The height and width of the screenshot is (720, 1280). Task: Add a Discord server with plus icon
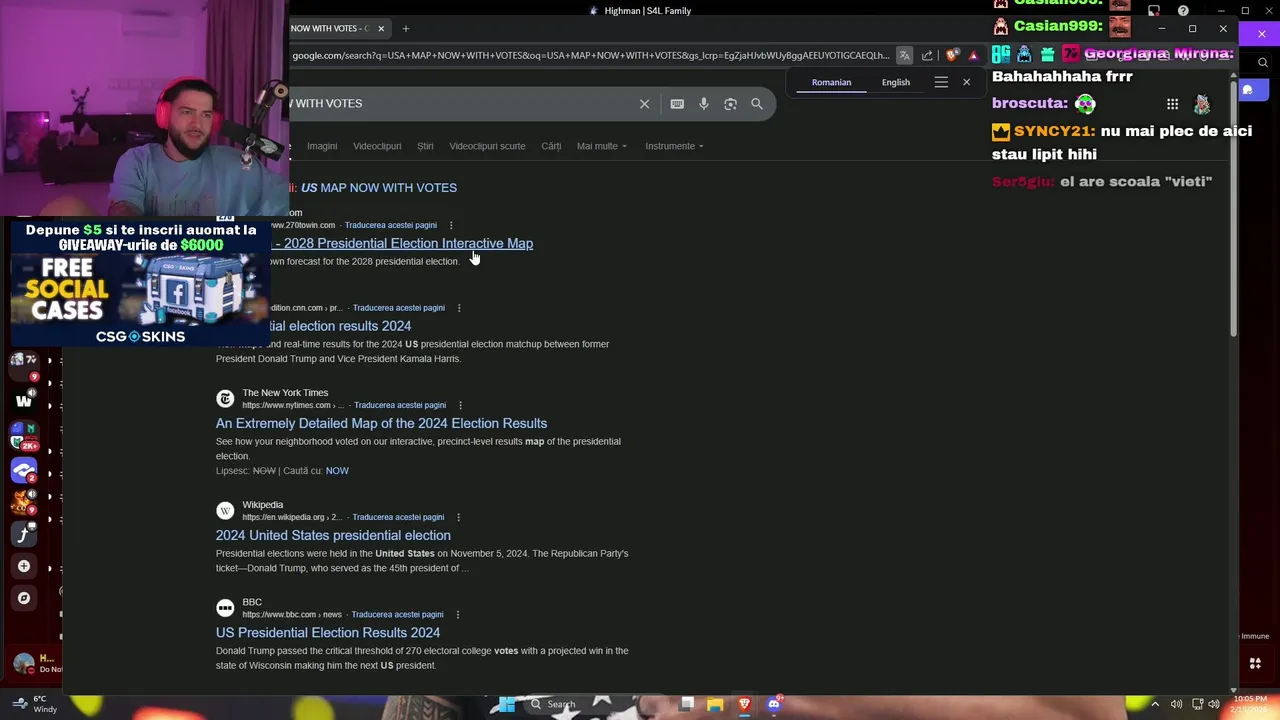point(24,566)
